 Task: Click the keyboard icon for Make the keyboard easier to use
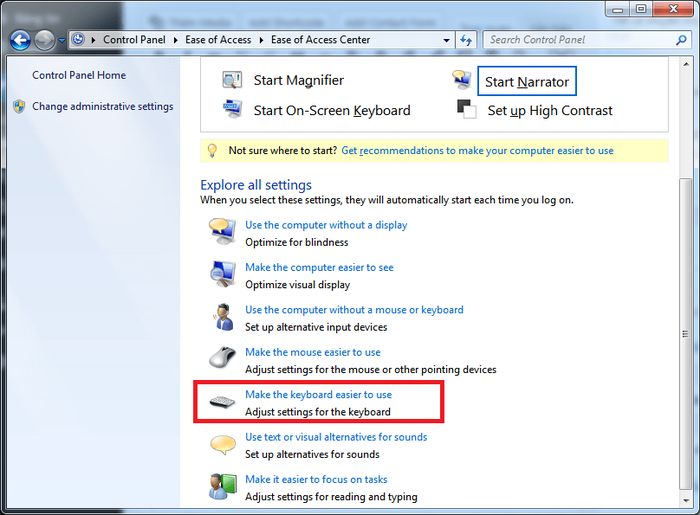pyautogui.click(x=222, y=402)
